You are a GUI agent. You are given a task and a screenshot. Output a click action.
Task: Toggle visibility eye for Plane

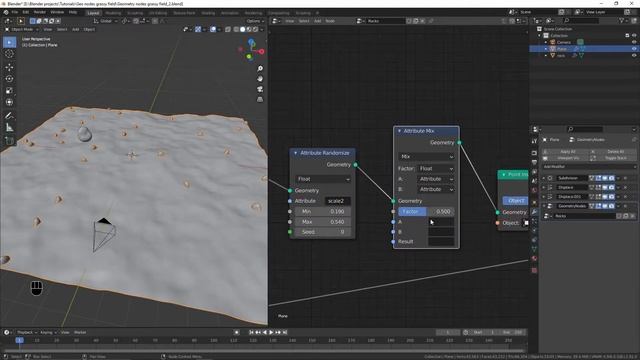[x=634, y=49]
